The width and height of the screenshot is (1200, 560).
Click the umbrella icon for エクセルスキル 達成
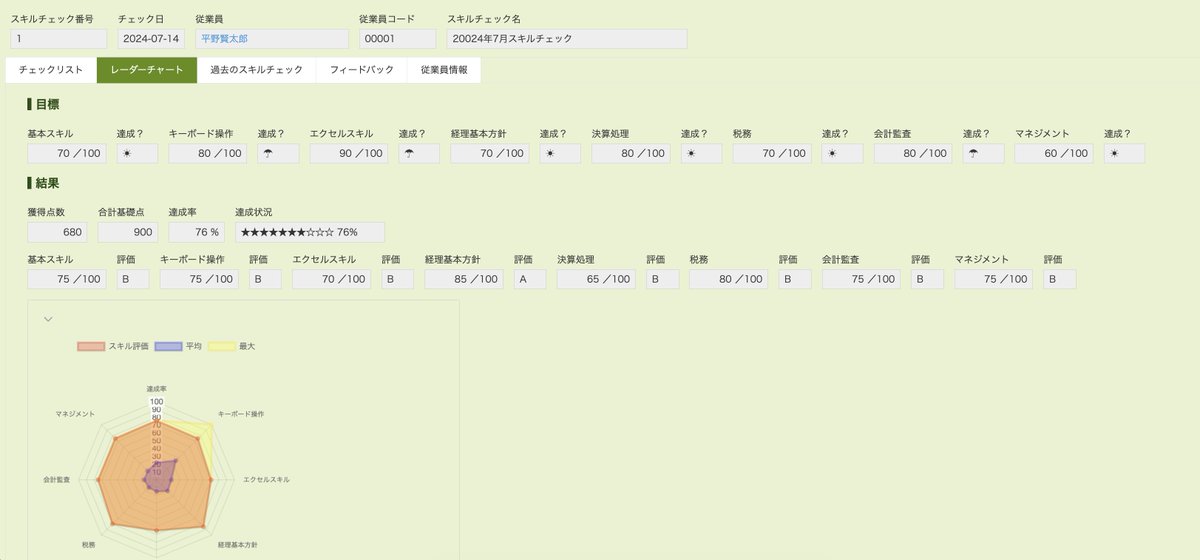coord(408,154)
